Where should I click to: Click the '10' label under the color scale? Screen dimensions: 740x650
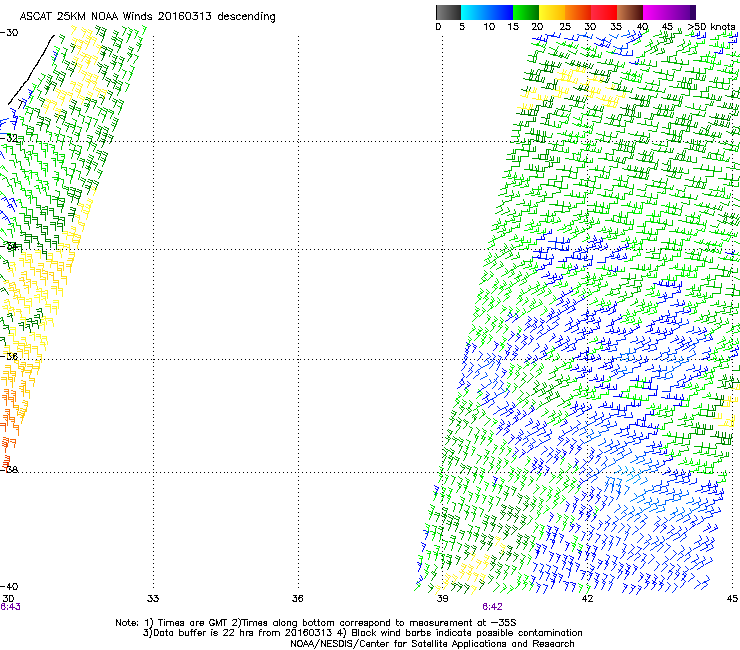(489, 27)
